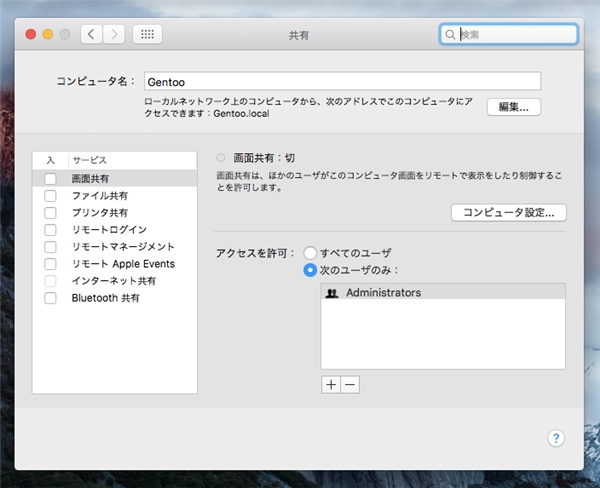Click the magnifying glass search icon

pyautogui.click(x=451, y=34)
